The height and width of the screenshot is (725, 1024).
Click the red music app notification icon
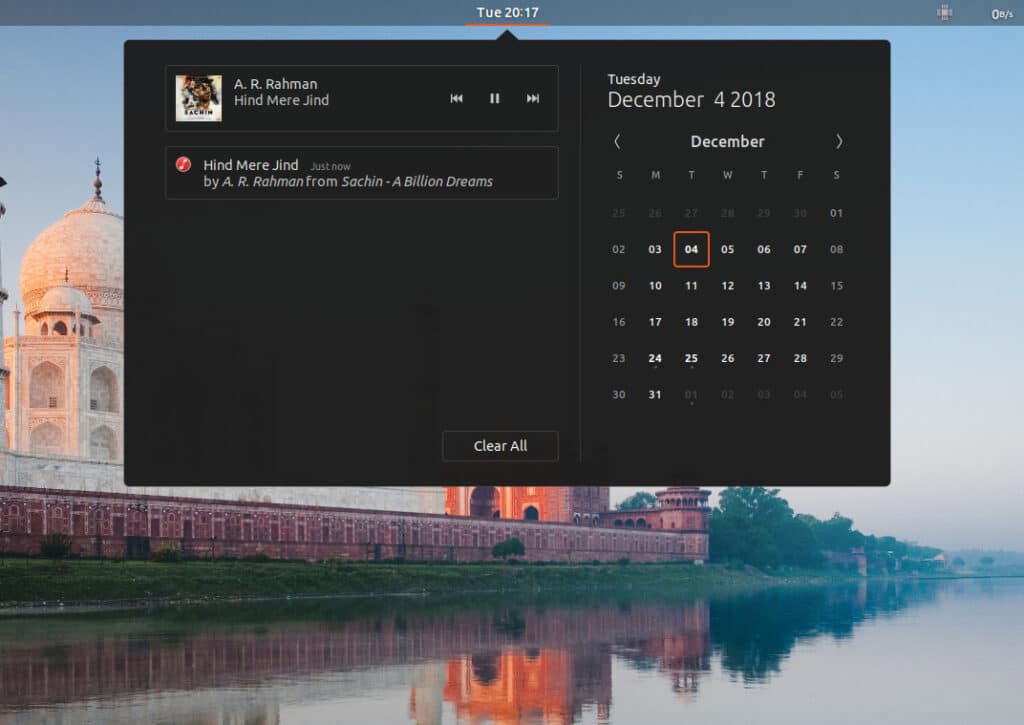click(x=183, y=164)
